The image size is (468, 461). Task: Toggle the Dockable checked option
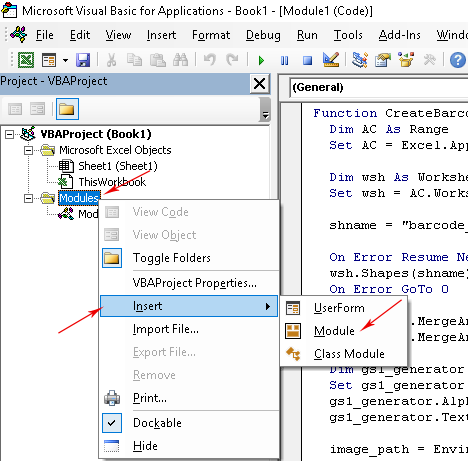coord(189,423)
